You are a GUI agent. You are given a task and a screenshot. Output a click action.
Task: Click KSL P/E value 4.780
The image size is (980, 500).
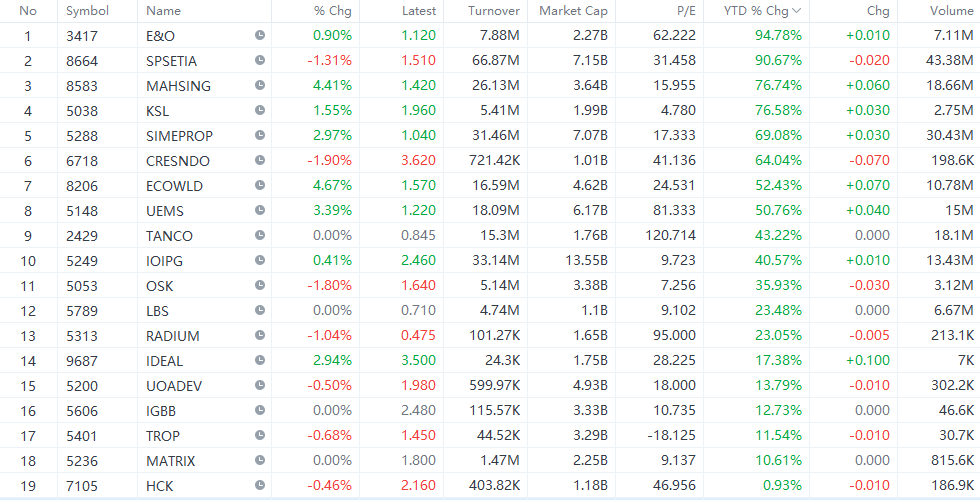pyautogui.click(x=678, y=111)
